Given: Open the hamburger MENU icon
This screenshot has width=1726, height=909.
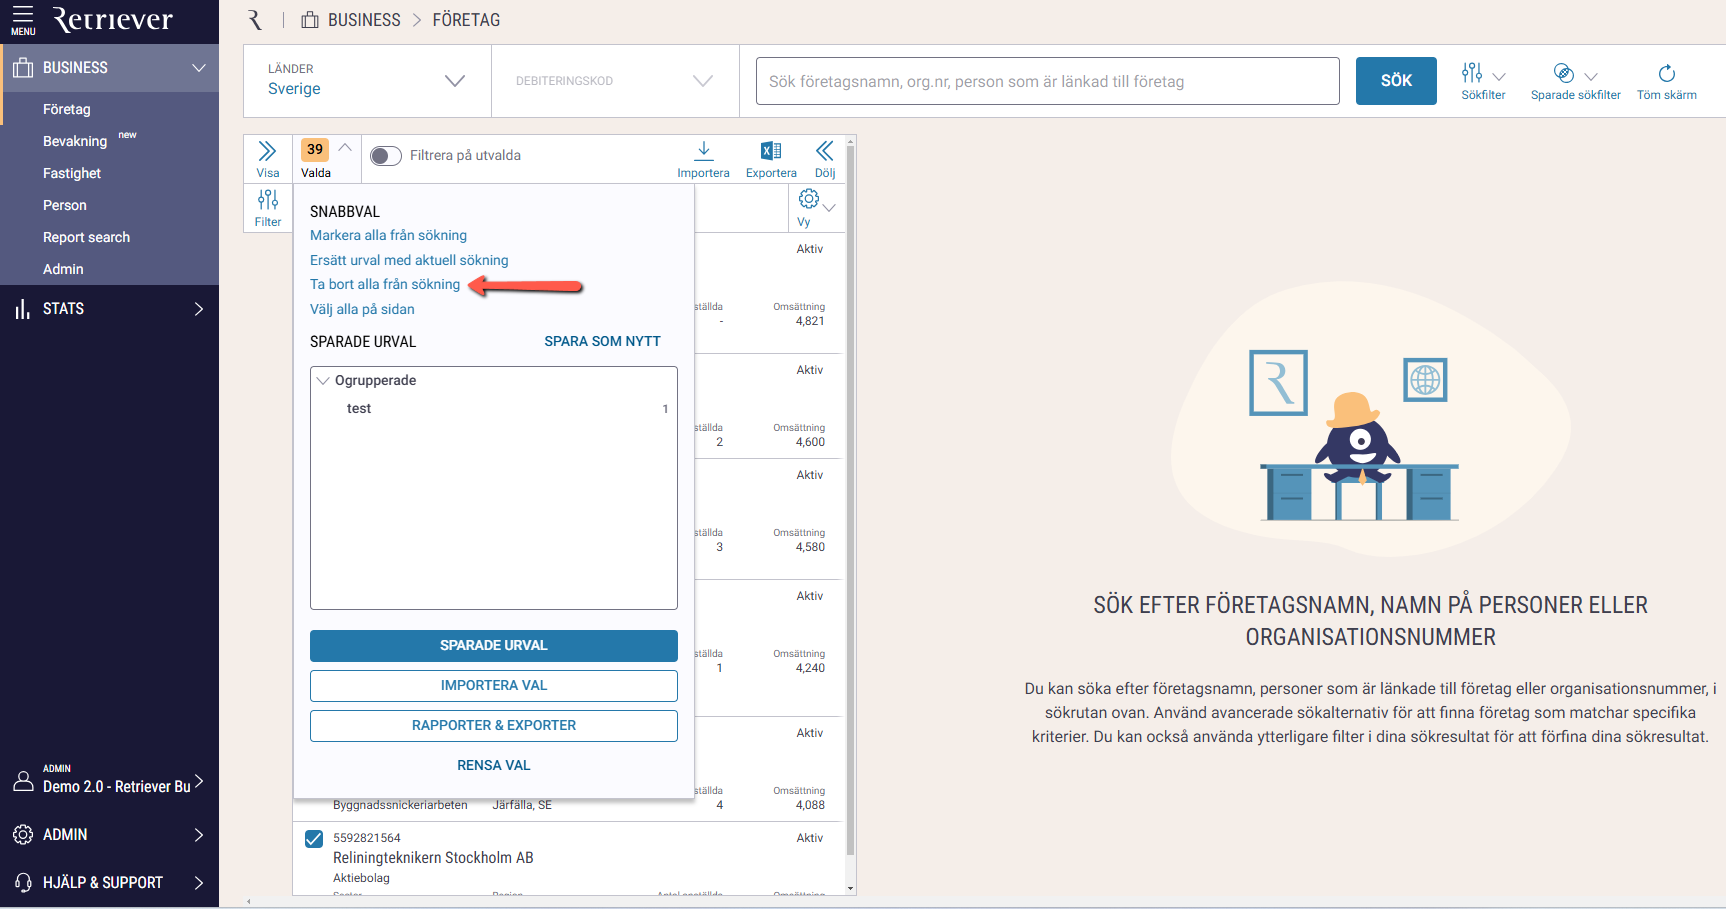Looking at the screenshot, I should [23, 19].
